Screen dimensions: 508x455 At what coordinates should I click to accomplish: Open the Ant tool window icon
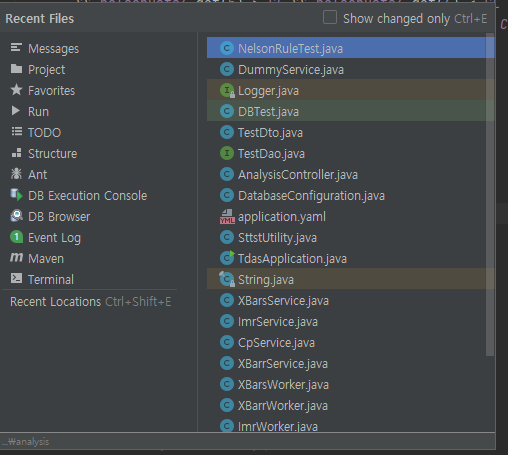pos(16,174)
